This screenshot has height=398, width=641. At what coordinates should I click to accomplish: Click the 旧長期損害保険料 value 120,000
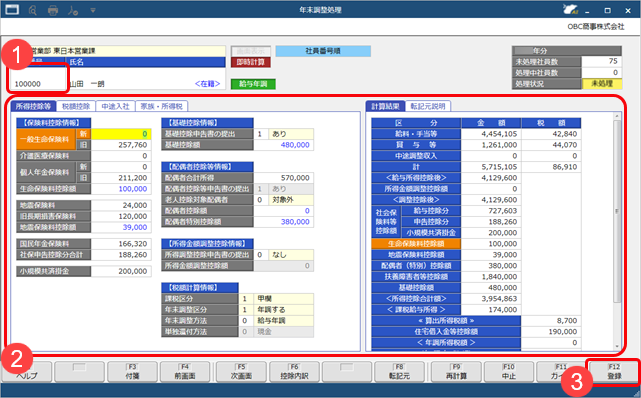coord(121,216)
